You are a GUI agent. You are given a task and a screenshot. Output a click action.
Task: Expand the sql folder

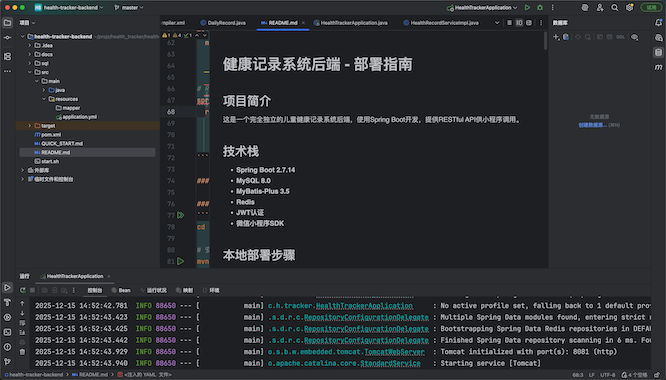[x=30, y=63]
